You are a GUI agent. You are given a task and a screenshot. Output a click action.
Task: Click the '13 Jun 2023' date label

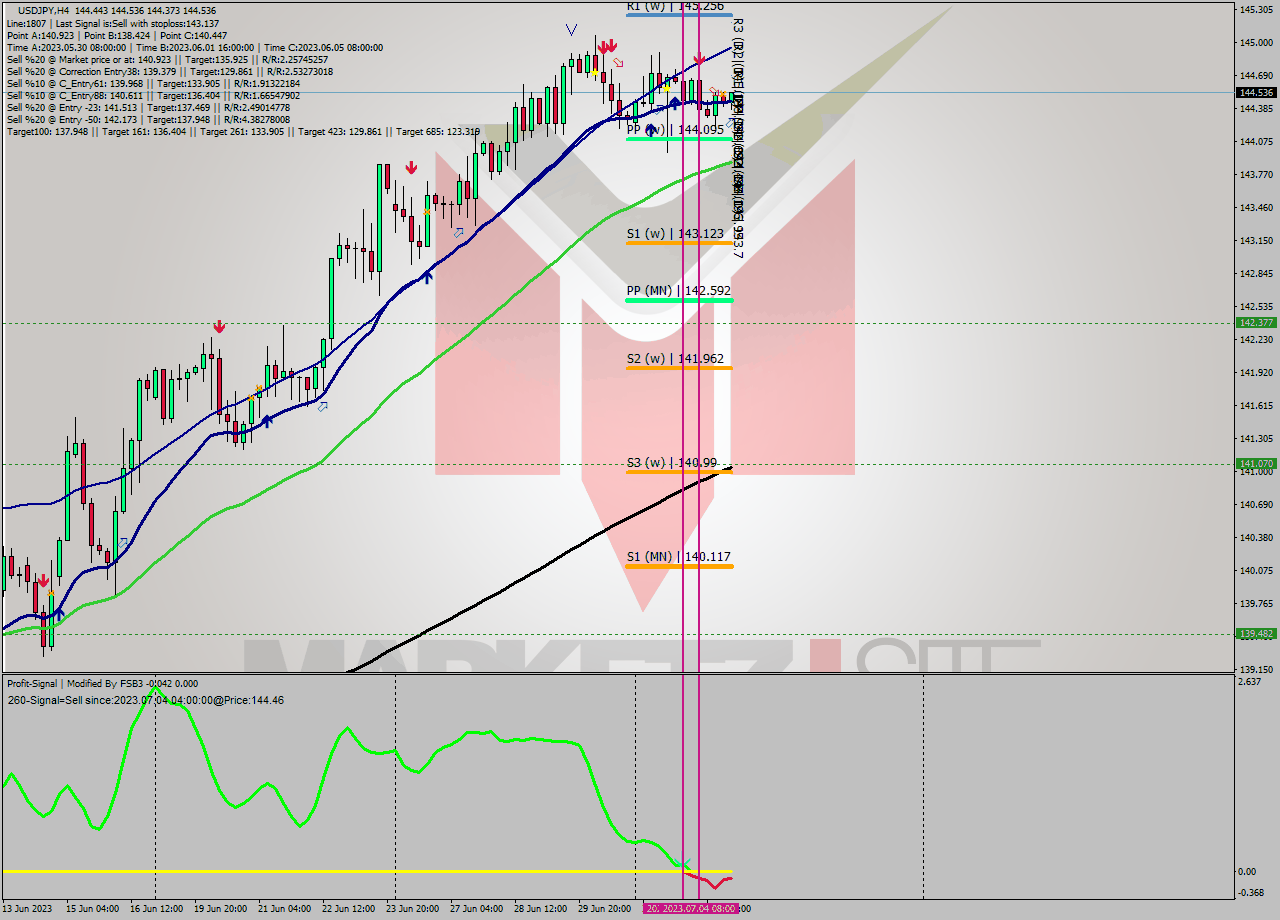pyautogui.click(x=28, y=909)
